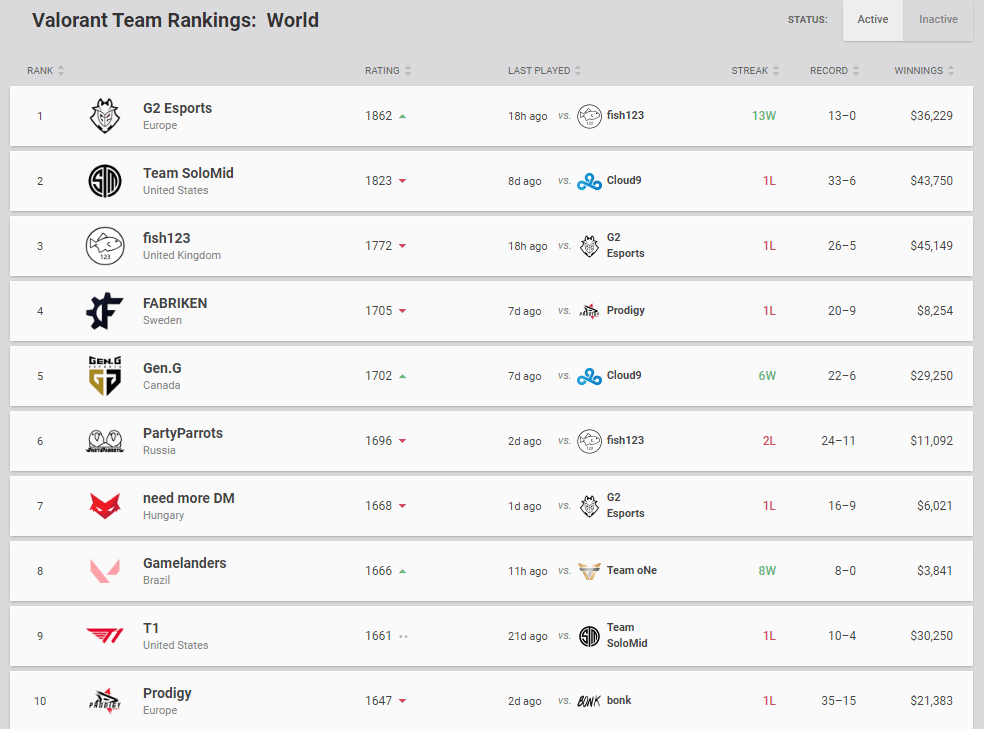Open the FABRIKEN team logo
The width and height of the screenshot is (984, 729).
click(x=105, y=311)
